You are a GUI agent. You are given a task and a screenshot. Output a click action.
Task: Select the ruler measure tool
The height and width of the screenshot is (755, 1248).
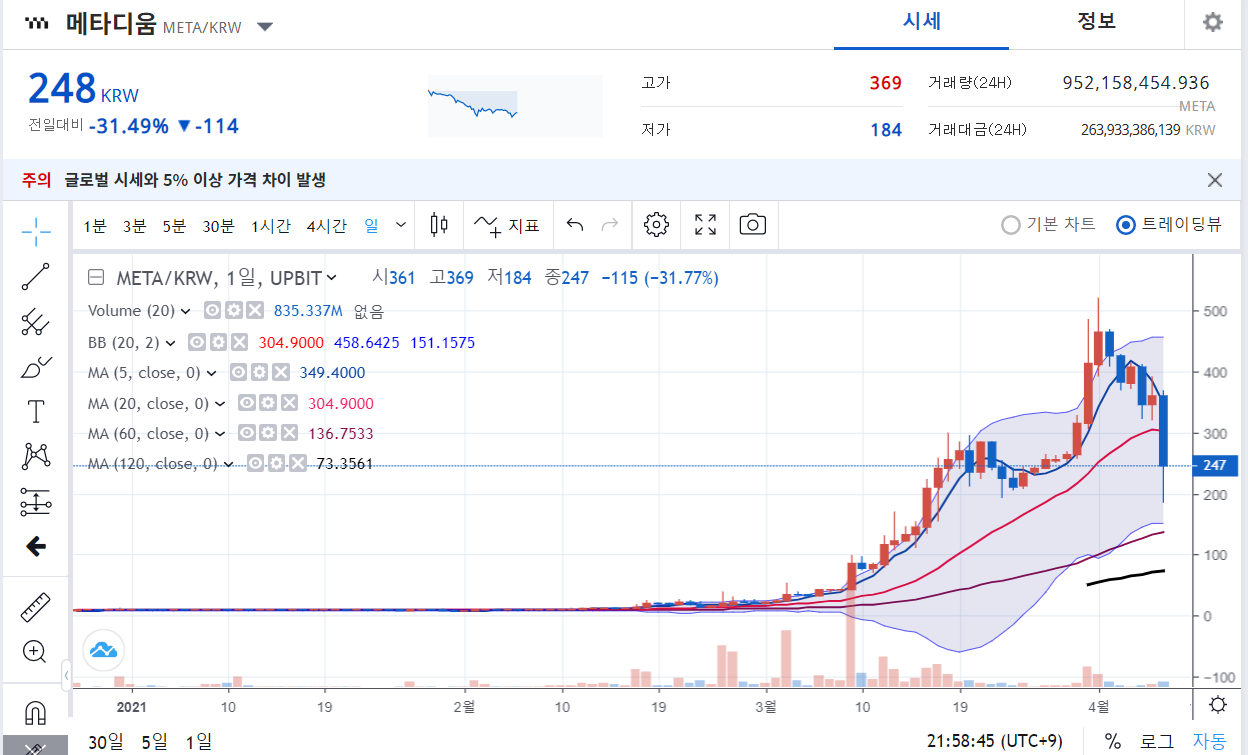pyautogui.click(x=36, y=607)
